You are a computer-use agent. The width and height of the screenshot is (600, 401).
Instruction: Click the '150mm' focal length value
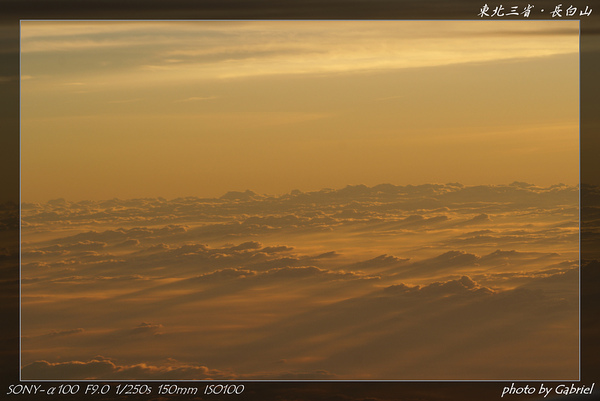pyautogui.click(x=177, y=390)
